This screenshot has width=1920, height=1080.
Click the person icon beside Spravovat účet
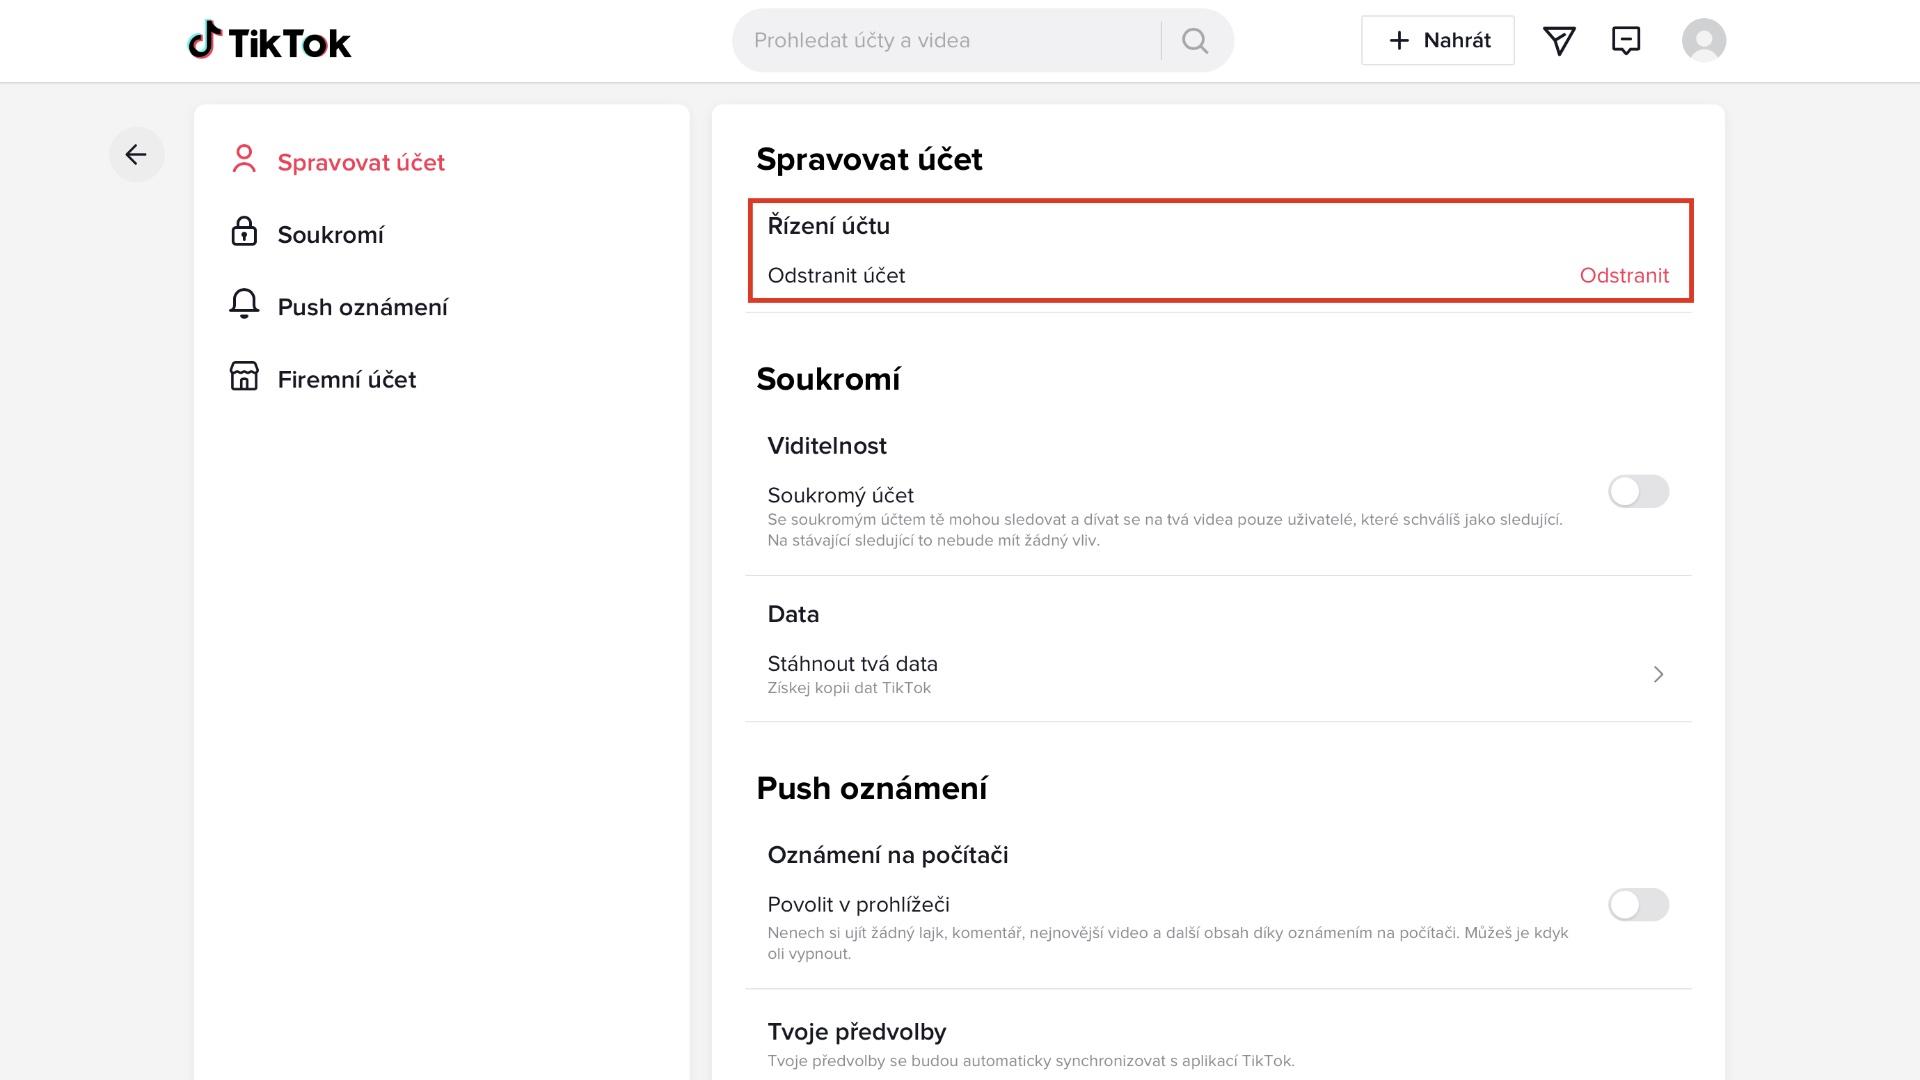point(244,159)
